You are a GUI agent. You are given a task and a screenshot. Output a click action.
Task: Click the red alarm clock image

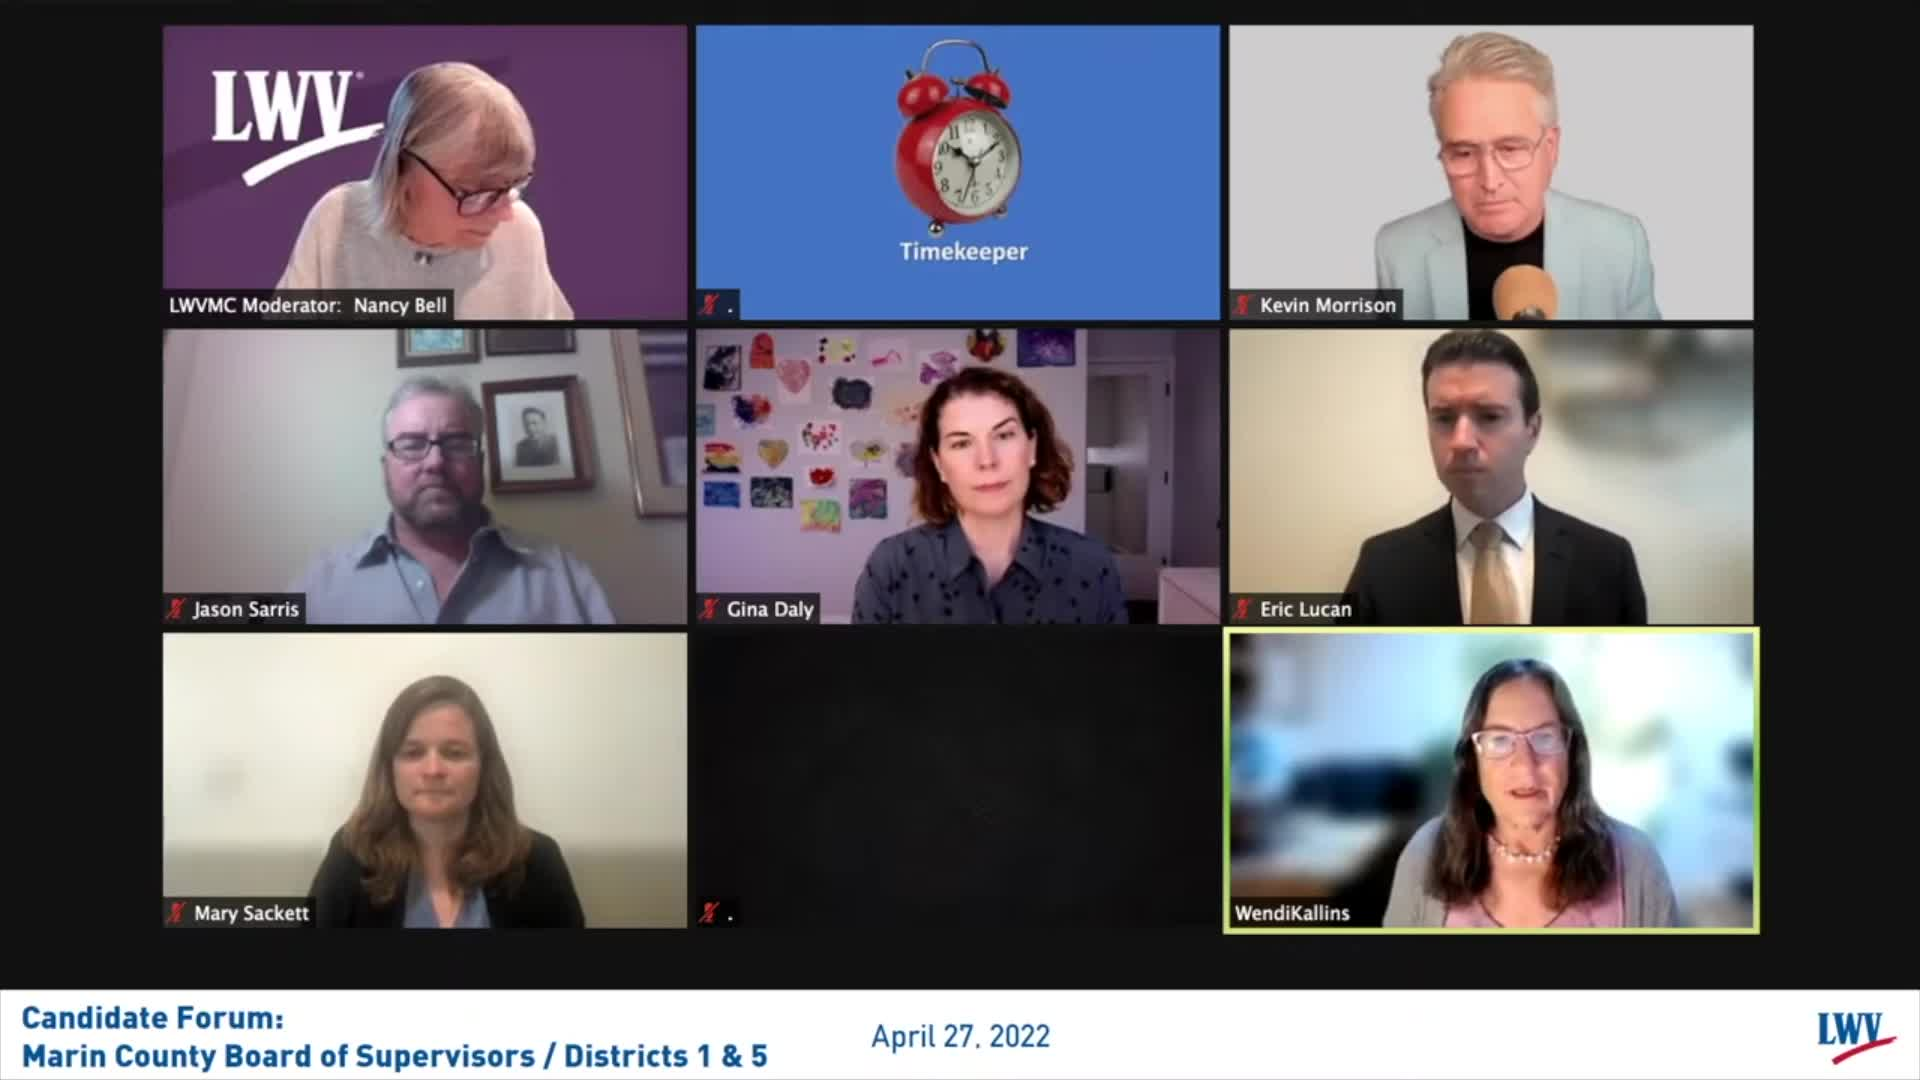pyautogui.click(x=958, y=137)
